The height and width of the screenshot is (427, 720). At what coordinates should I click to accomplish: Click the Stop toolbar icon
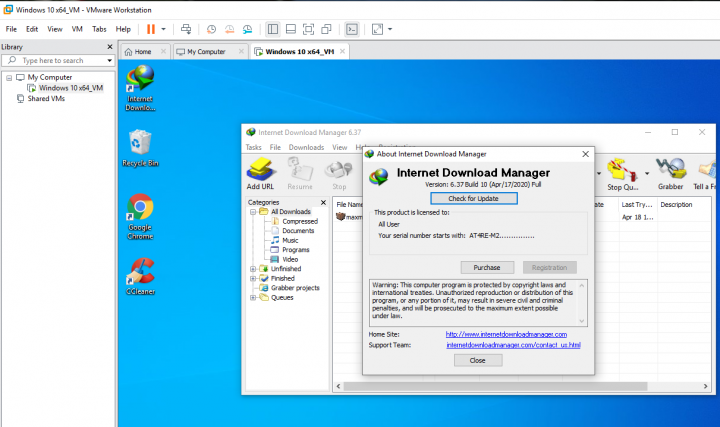click(339, 174)
